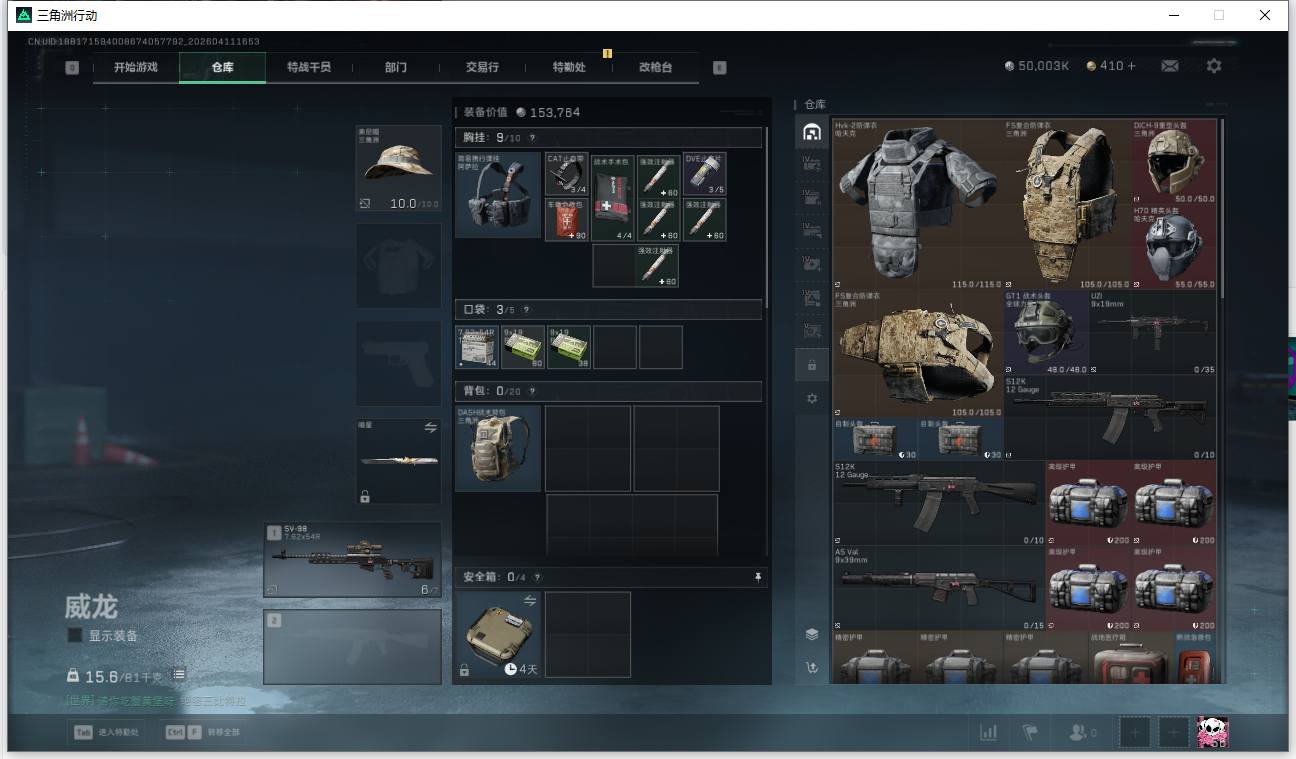Image resolution: width=1296 pixels, height=759 pixels.
Task: Click the stacked layers icon in warehouse sidebar
Action: pos(811,634)
